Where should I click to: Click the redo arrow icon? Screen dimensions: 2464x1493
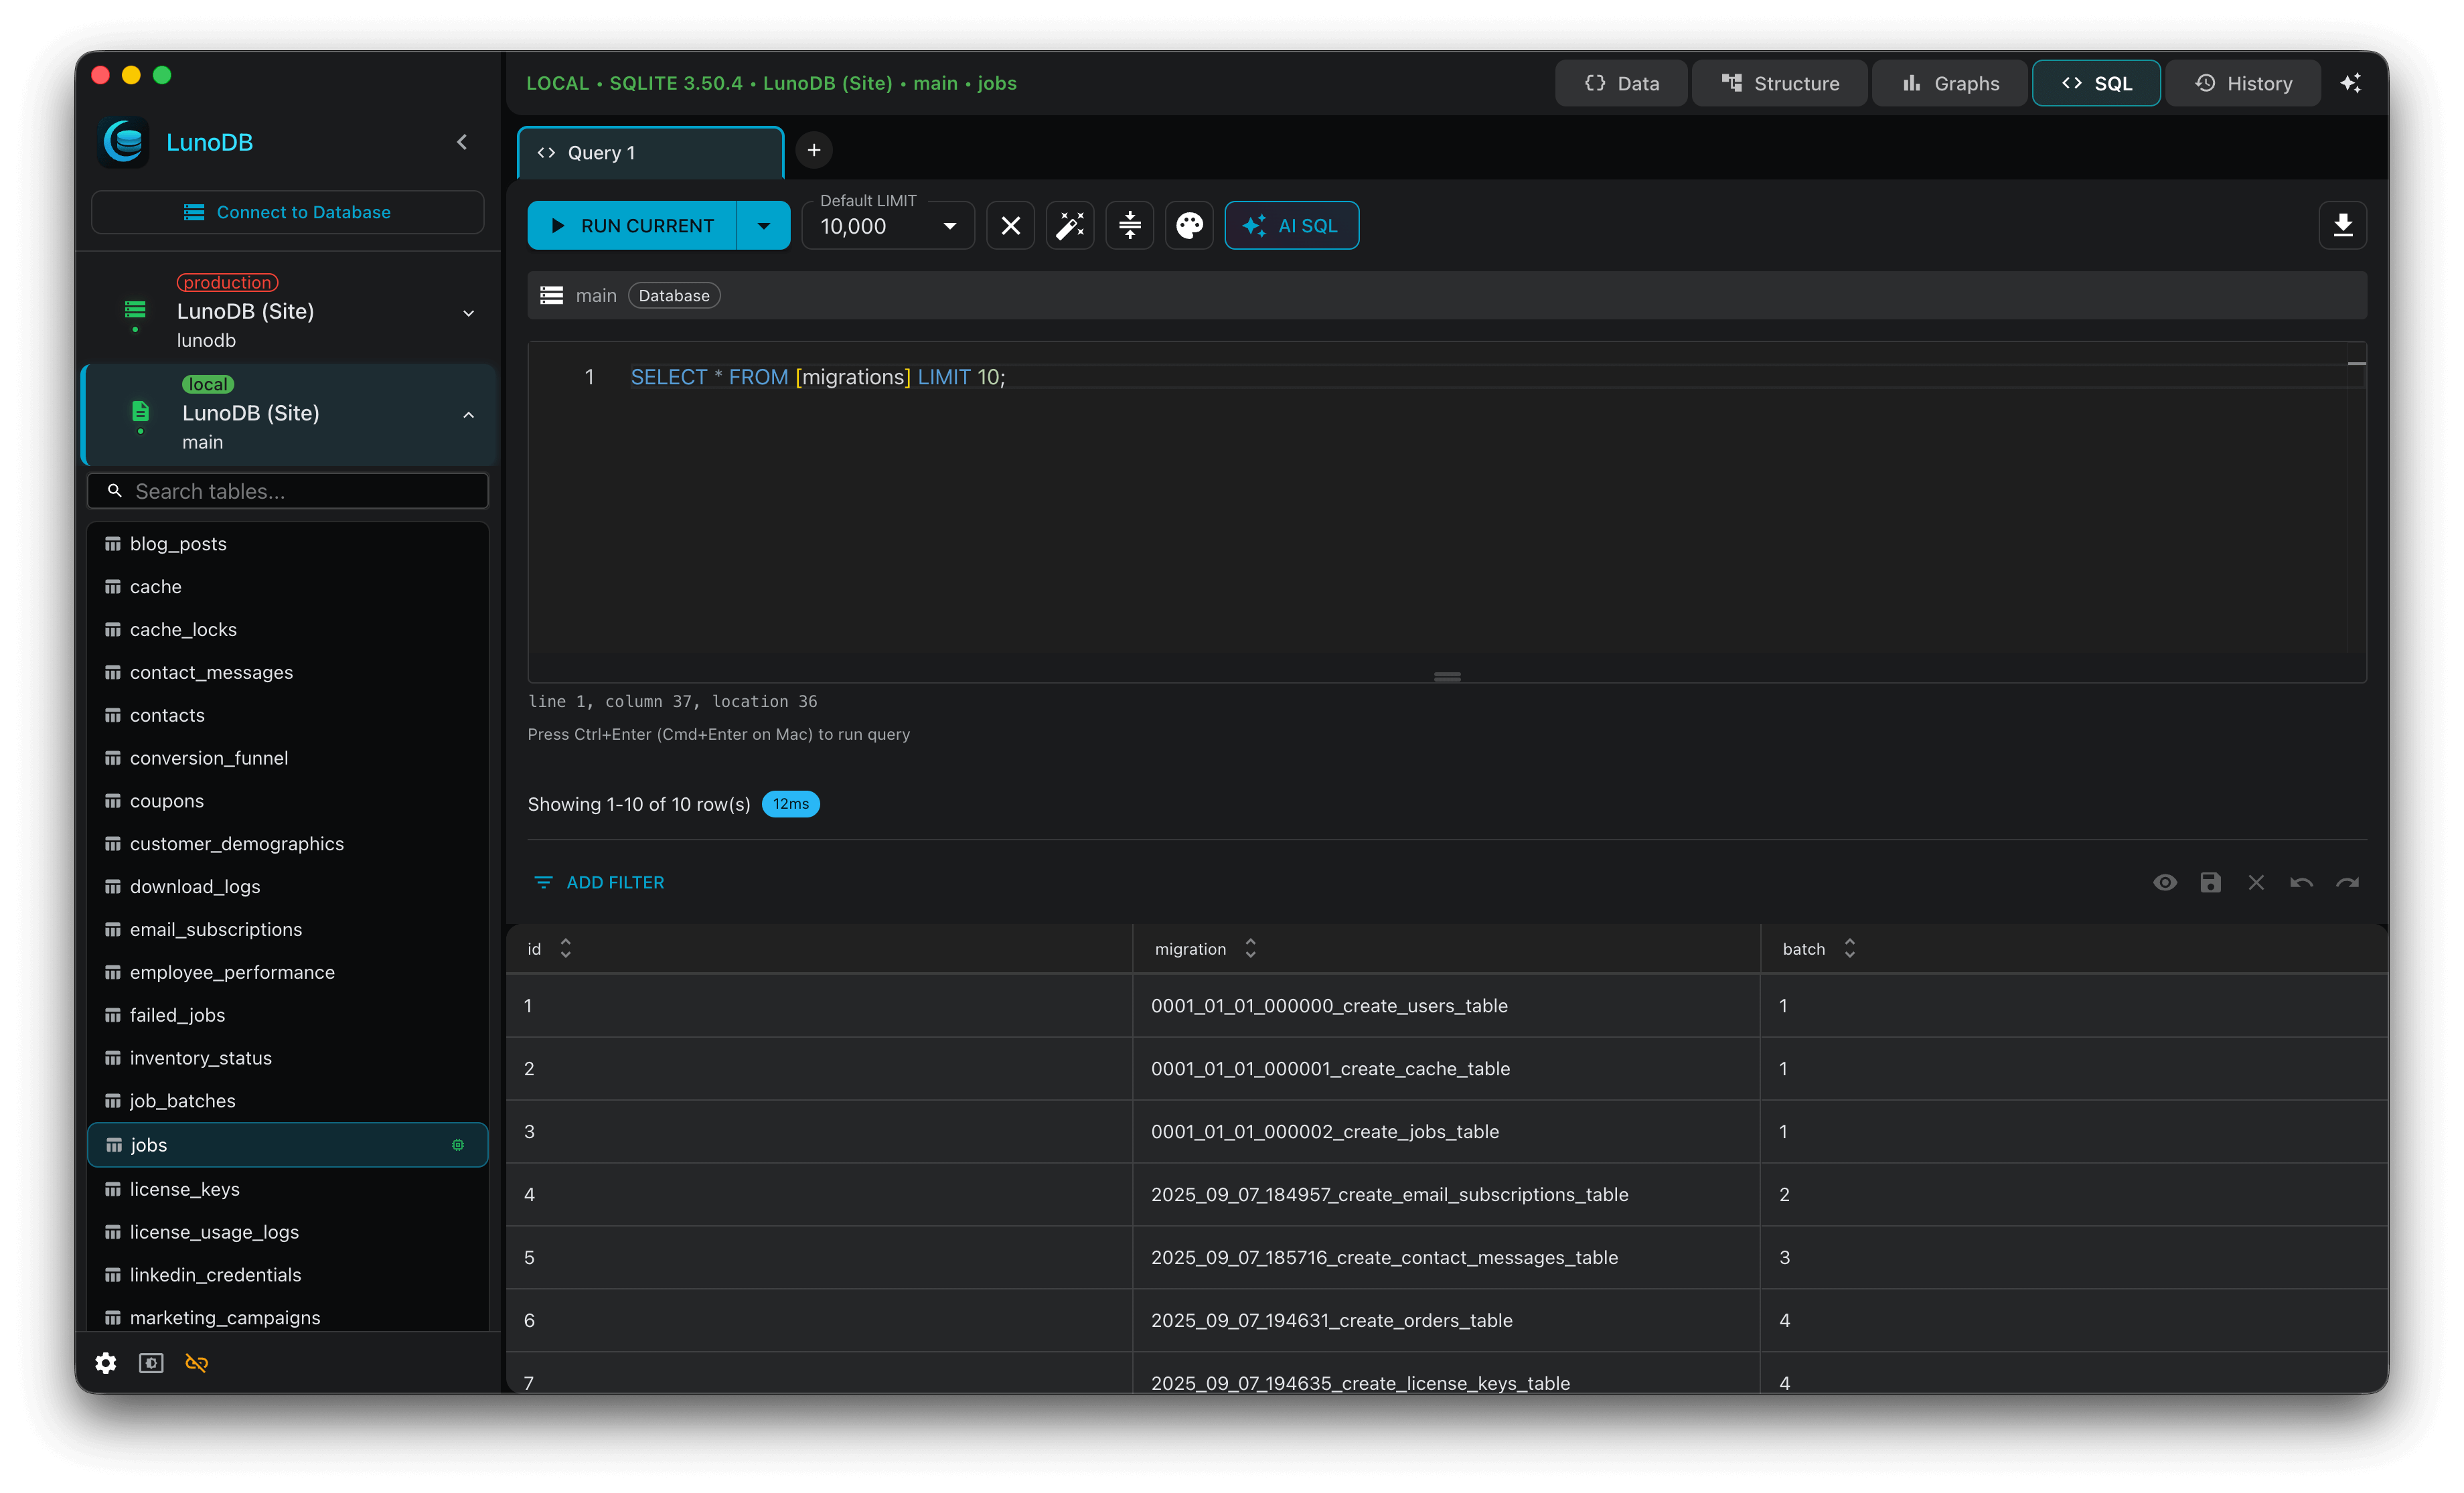pyautogui.click(x=2347, y=882)
